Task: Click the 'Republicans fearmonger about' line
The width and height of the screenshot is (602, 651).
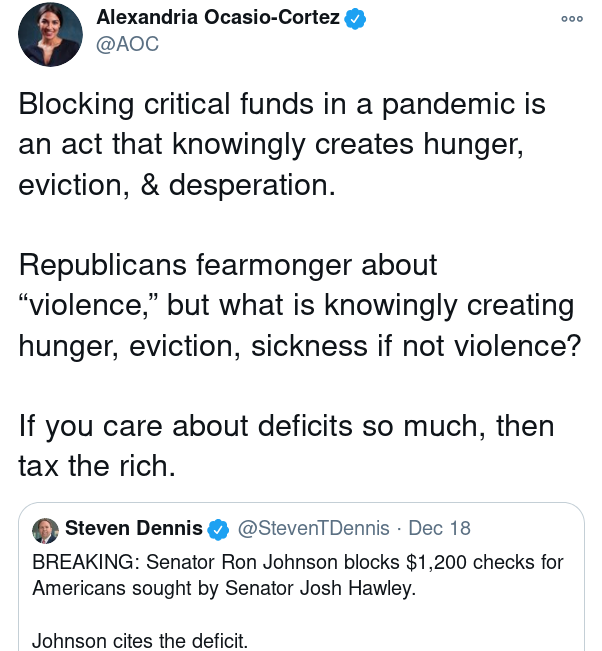Action: 228,265
